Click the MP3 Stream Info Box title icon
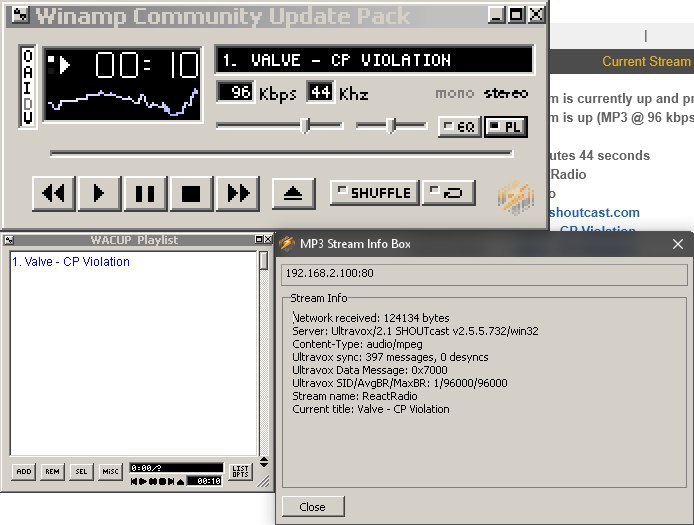694x525 pixels. click(x=286, y=244)
